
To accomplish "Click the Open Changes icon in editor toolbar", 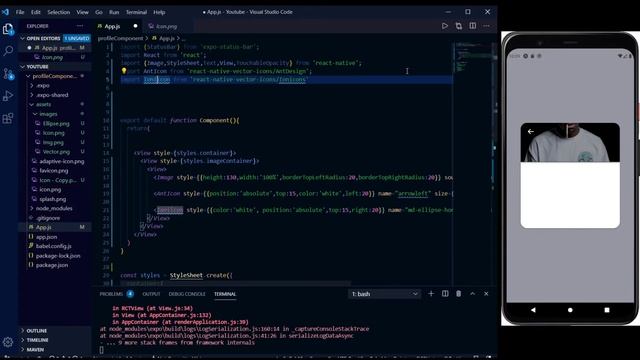I will pos(459,26).
